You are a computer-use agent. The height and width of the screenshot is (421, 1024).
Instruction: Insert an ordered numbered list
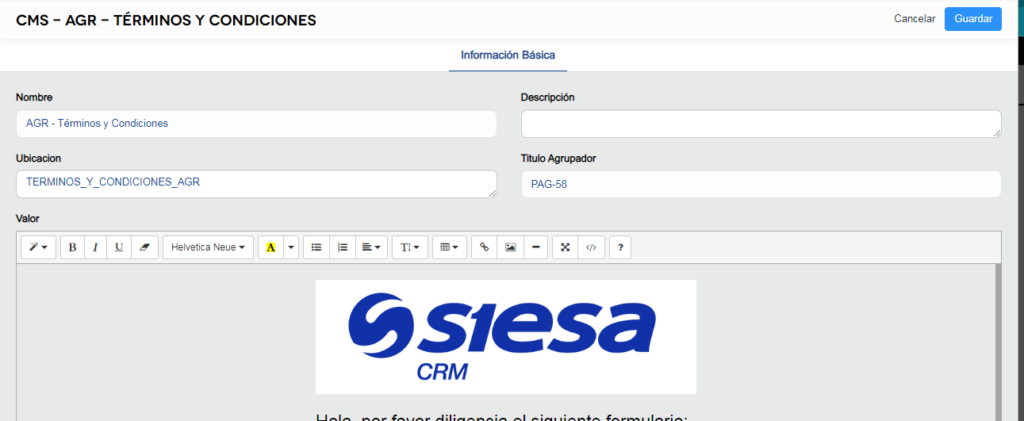pyautogui.click(x=343, y=247)
